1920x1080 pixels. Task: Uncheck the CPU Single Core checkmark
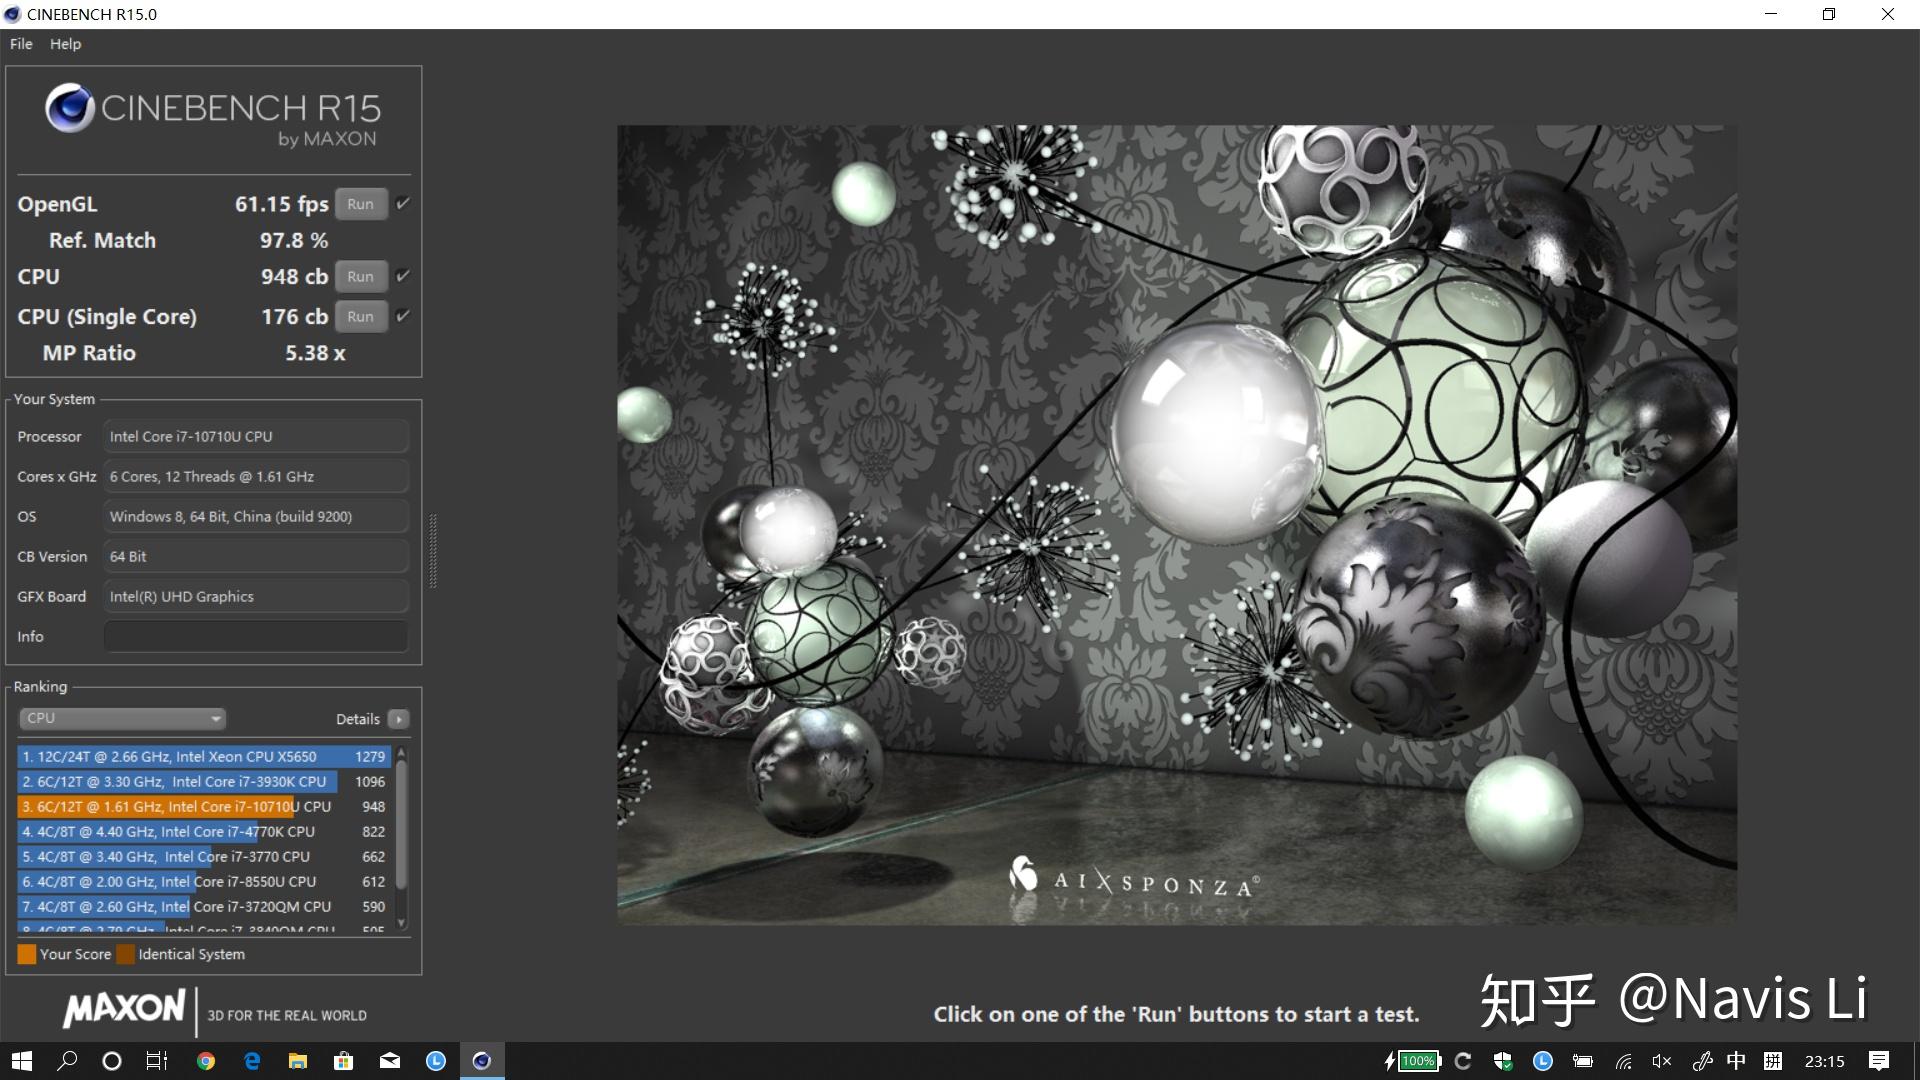click(403, 316)
